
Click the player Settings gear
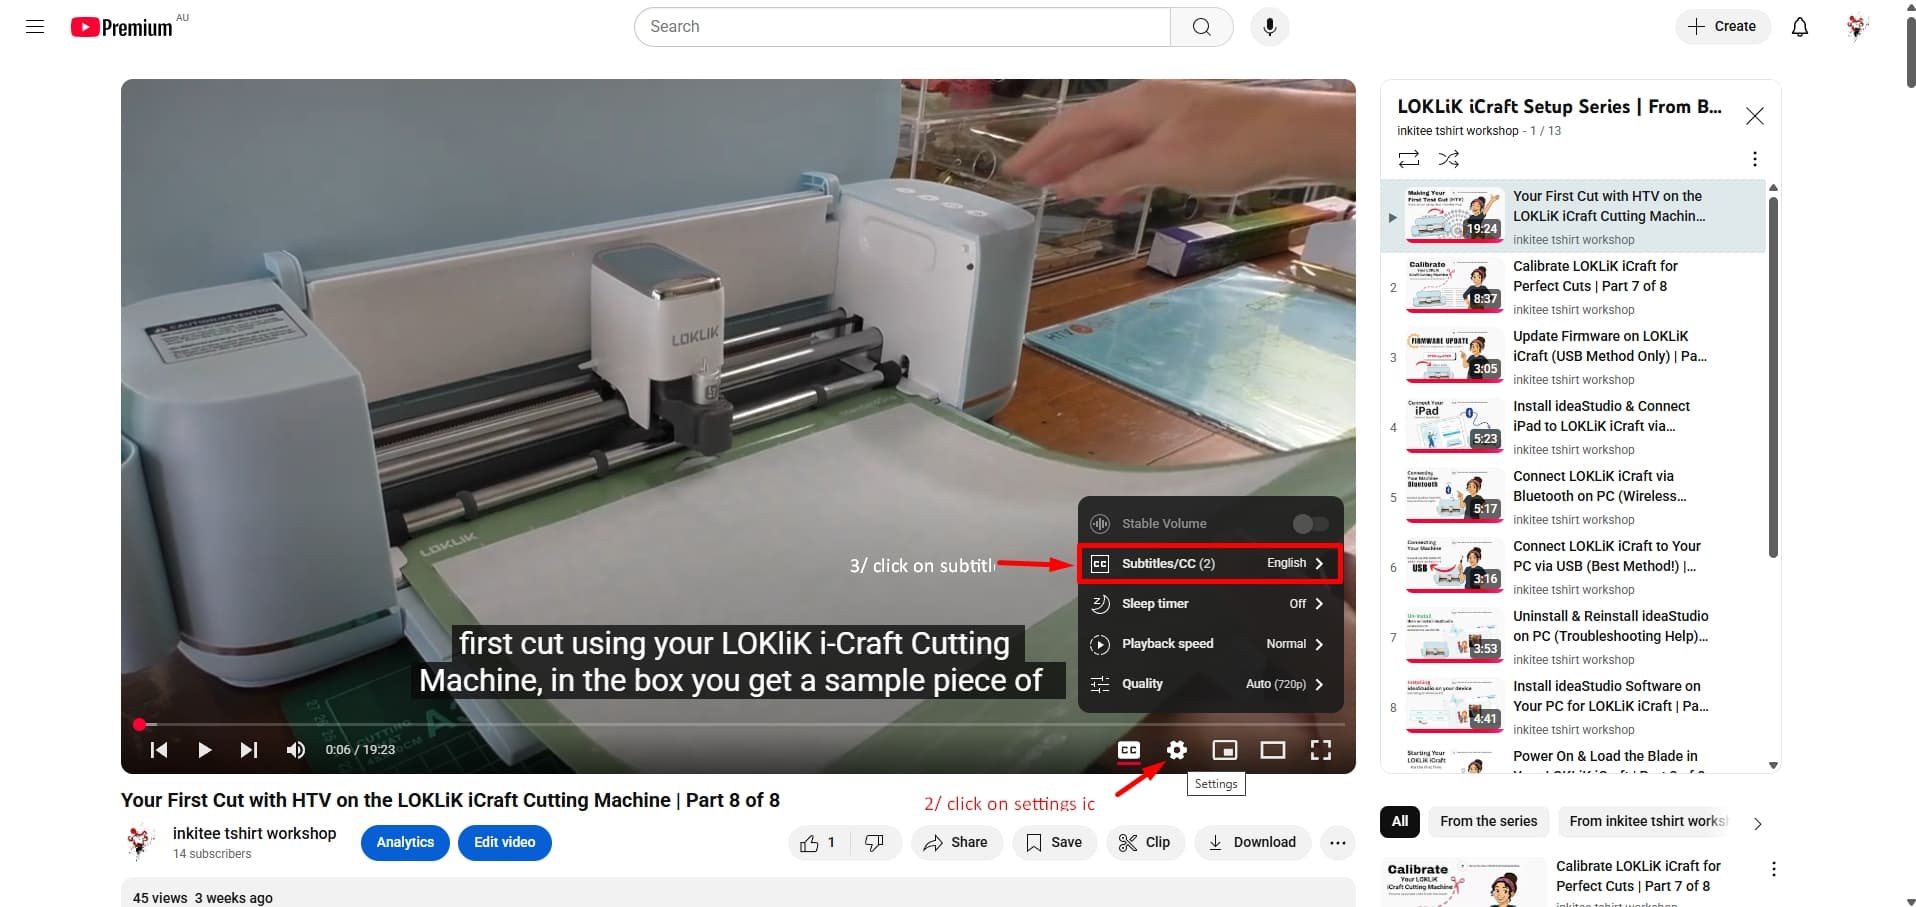point(1177,750)
